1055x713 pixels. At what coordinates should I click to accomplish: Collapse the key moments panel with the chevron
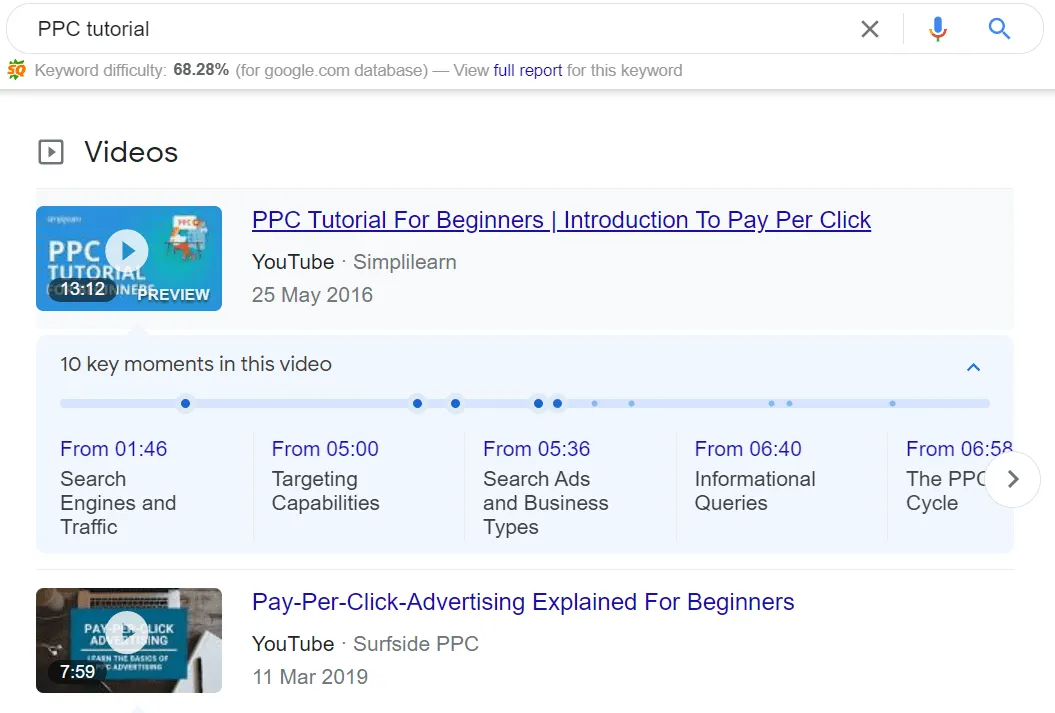(973, 367)
